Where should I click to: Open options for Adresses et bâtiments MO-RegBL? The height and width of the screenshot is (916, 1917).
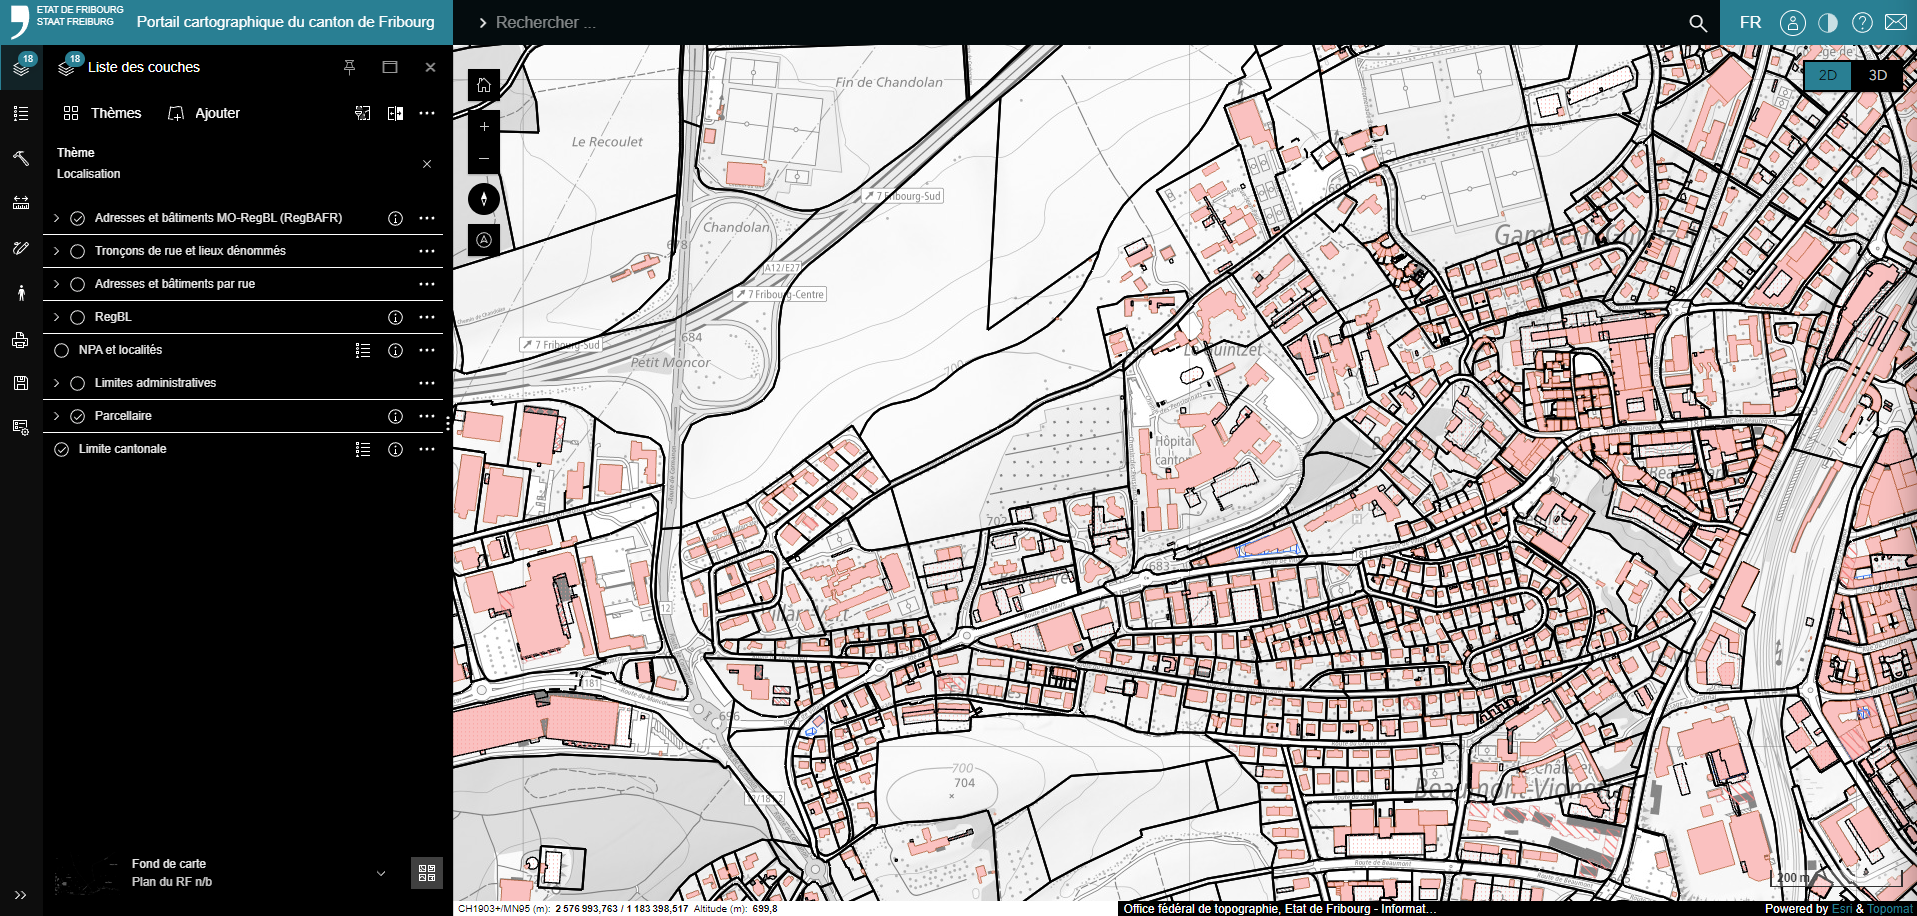pyautogui.click(x=427, y=218)
